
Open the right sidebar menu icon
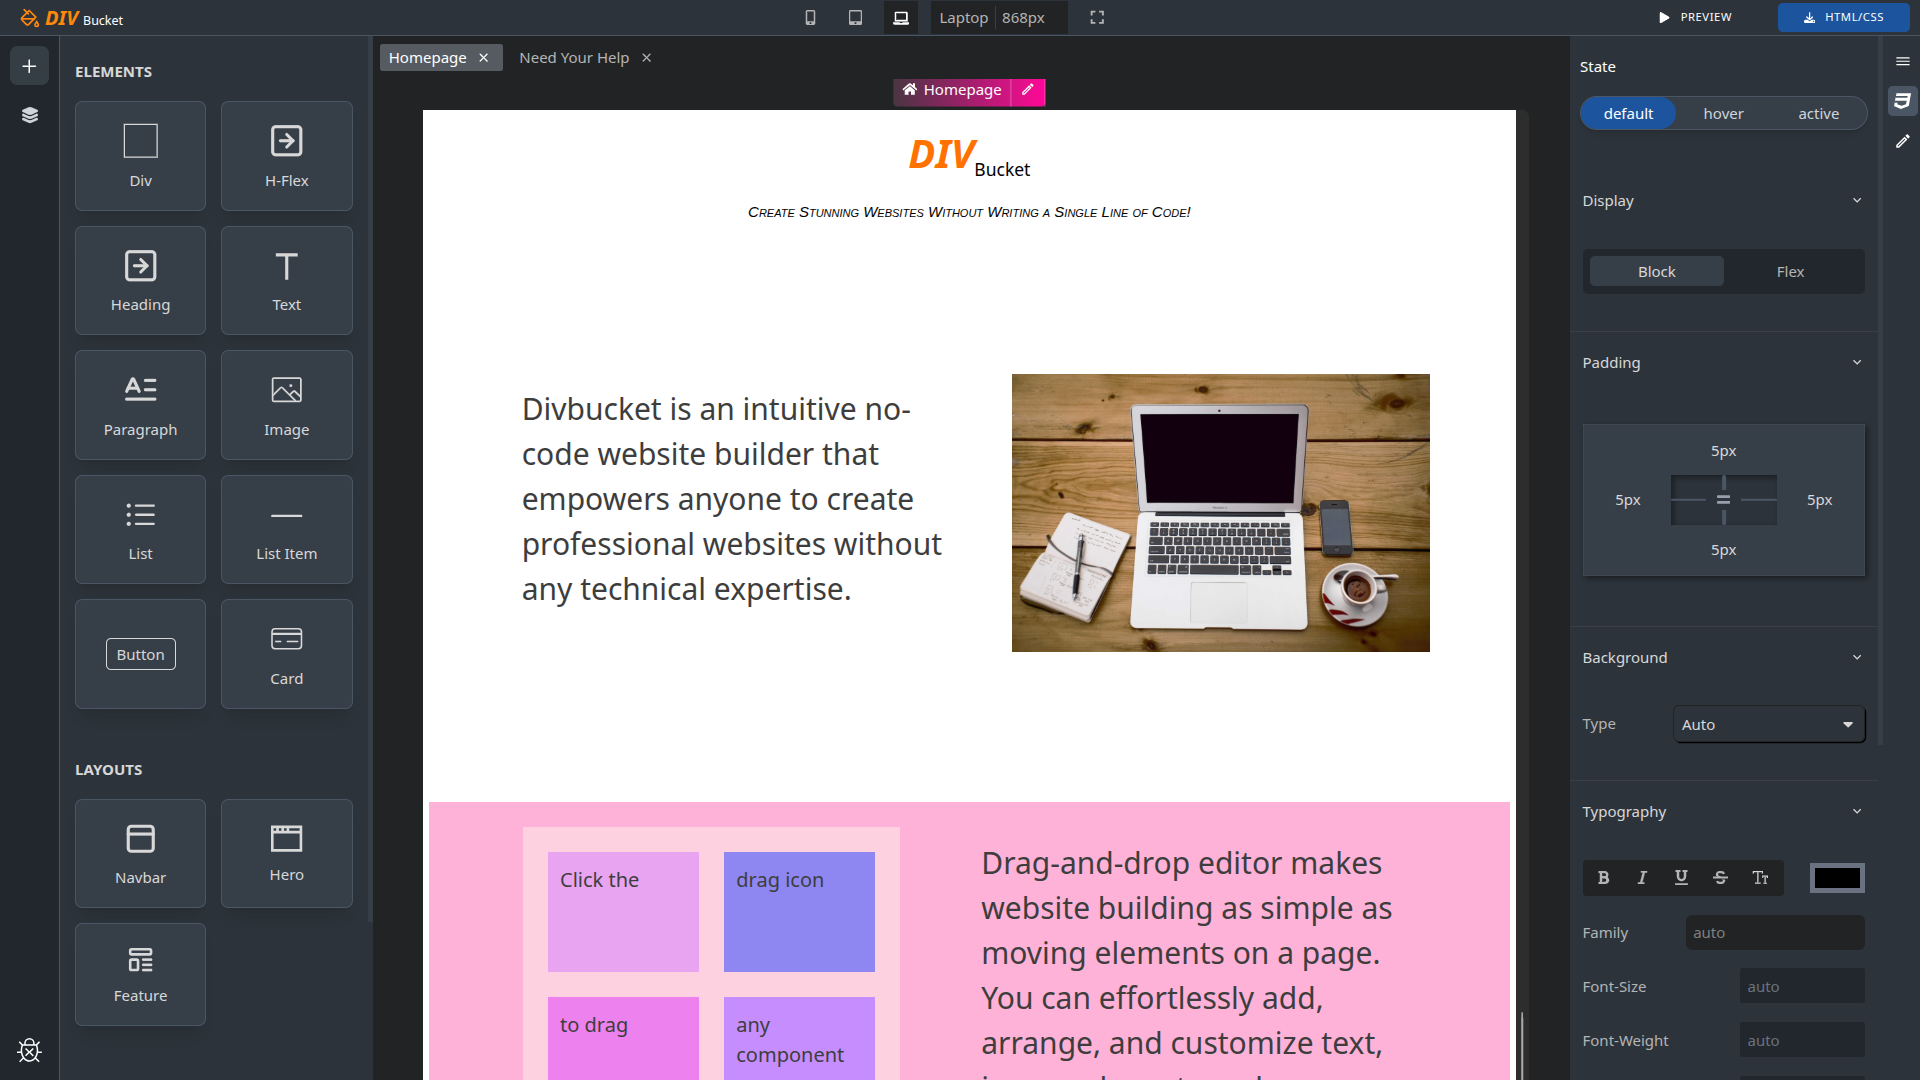(1902, 62)
